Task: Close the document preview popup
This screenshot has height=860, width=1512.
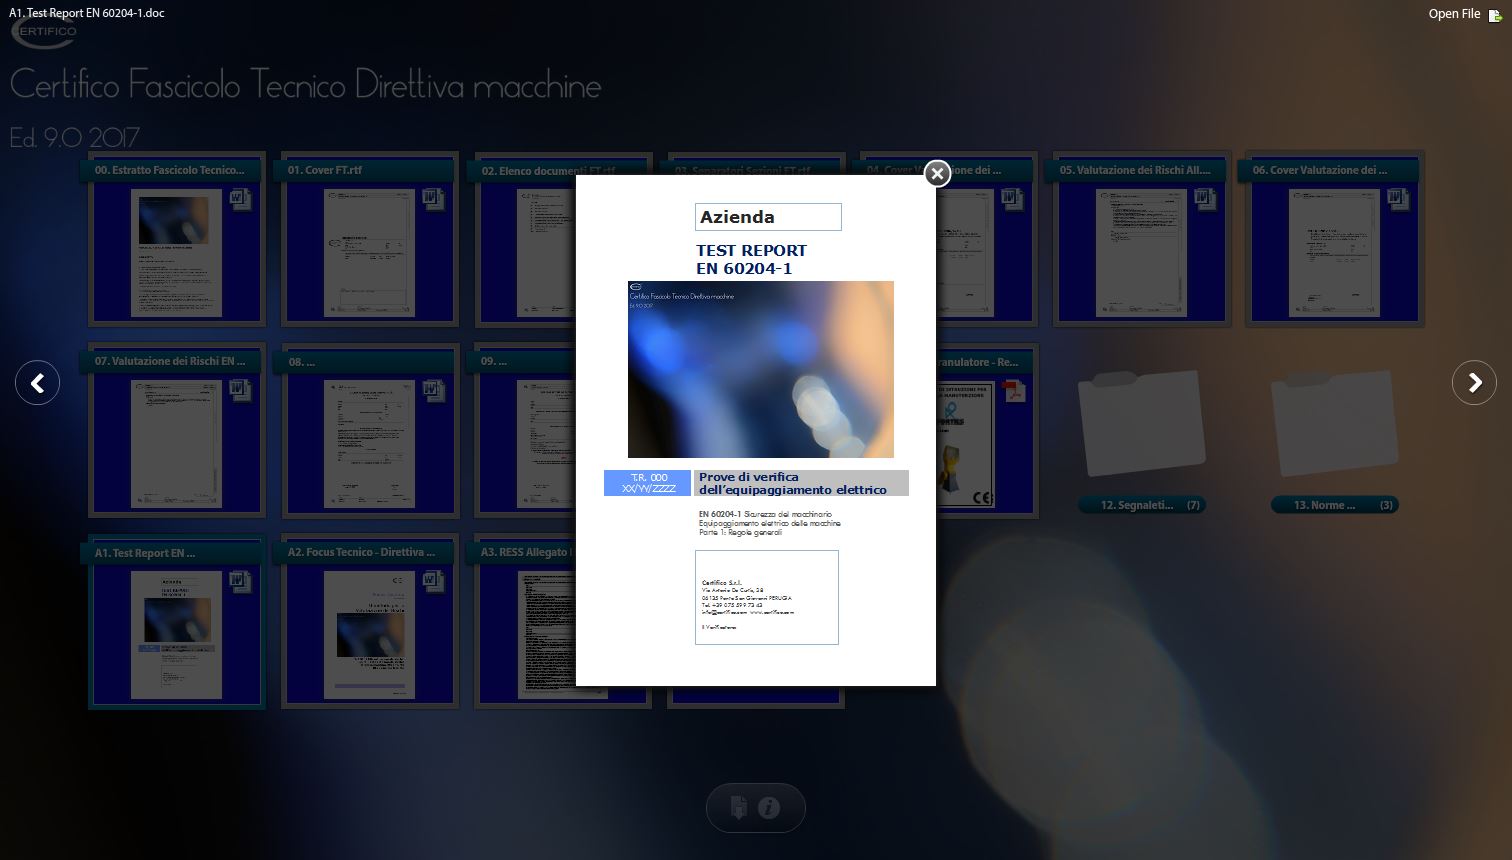Action: (x=936, y=174)
